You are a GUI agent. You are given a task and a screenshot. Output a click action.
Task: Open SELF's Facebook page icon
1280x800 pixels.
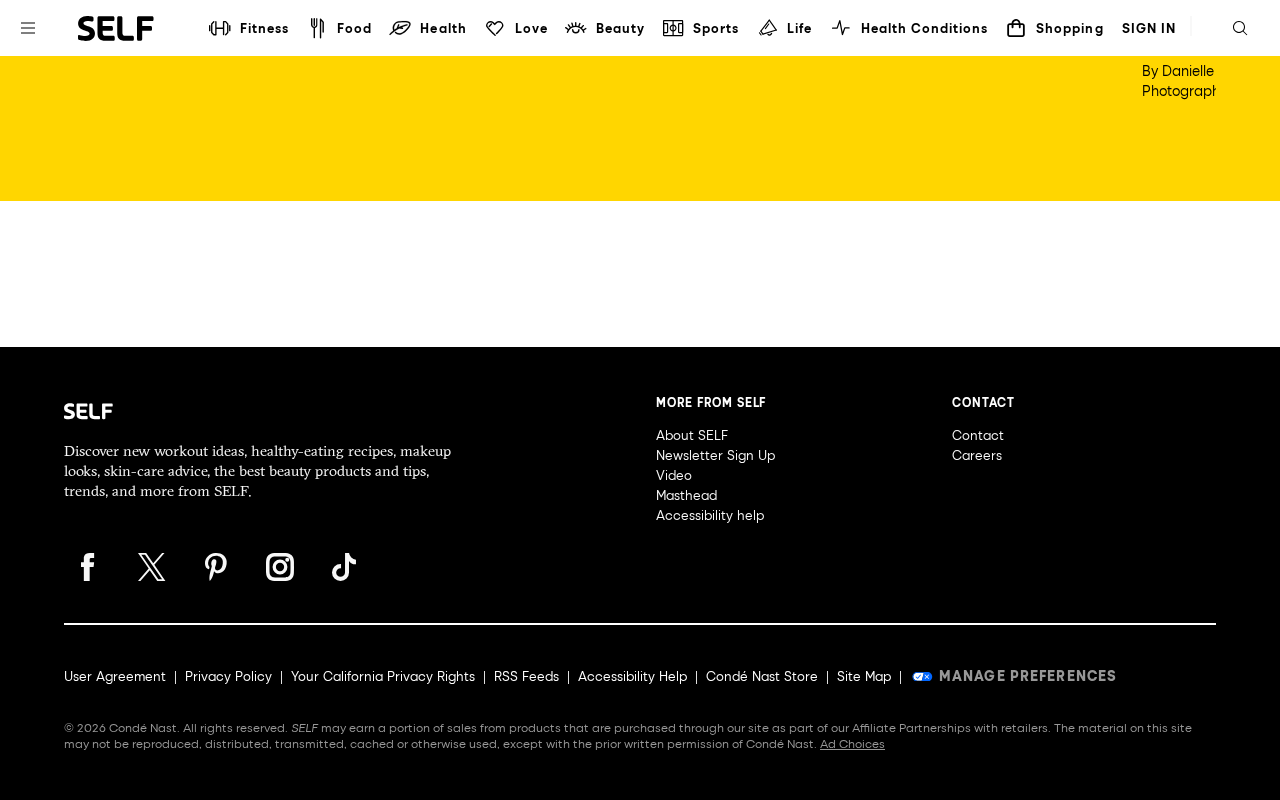tap(88, 567)
